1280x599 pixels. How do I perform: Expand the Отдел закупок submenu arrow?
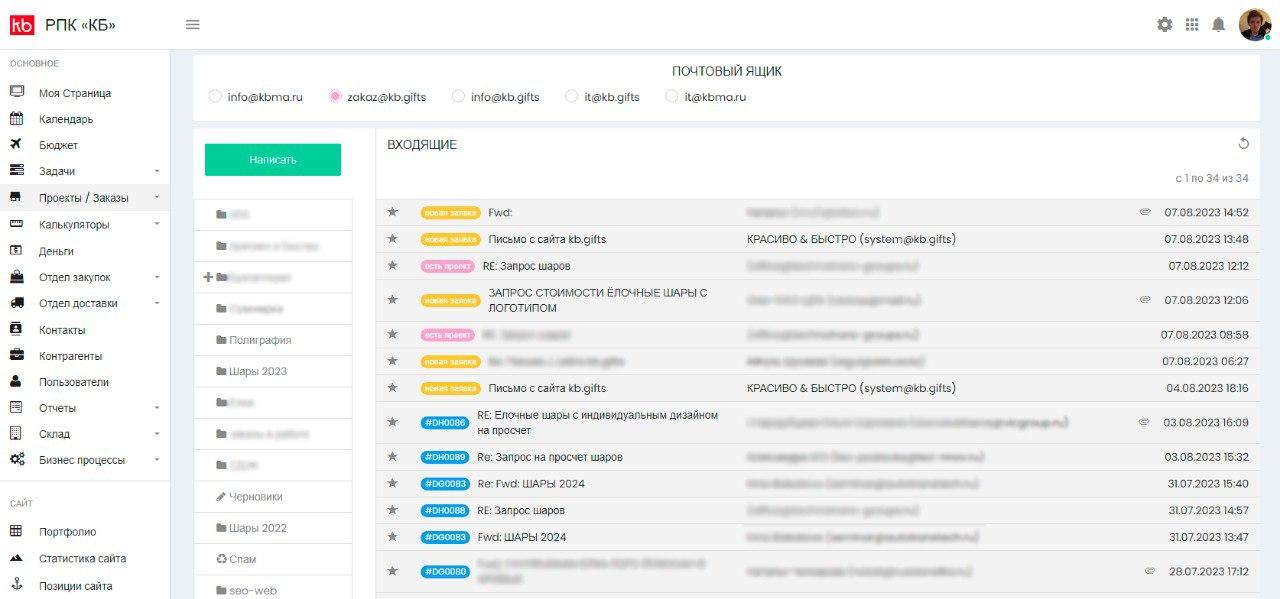157,278
